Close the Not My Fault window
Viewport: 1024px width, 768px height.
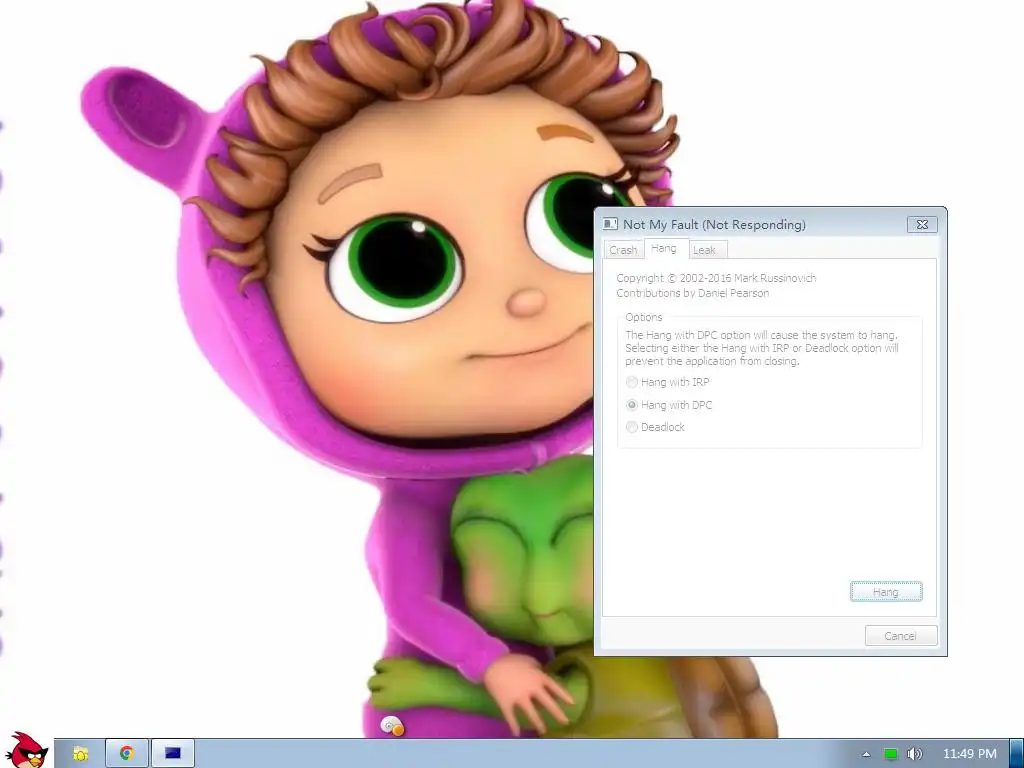pyautogui.click(x=922, y=224)
